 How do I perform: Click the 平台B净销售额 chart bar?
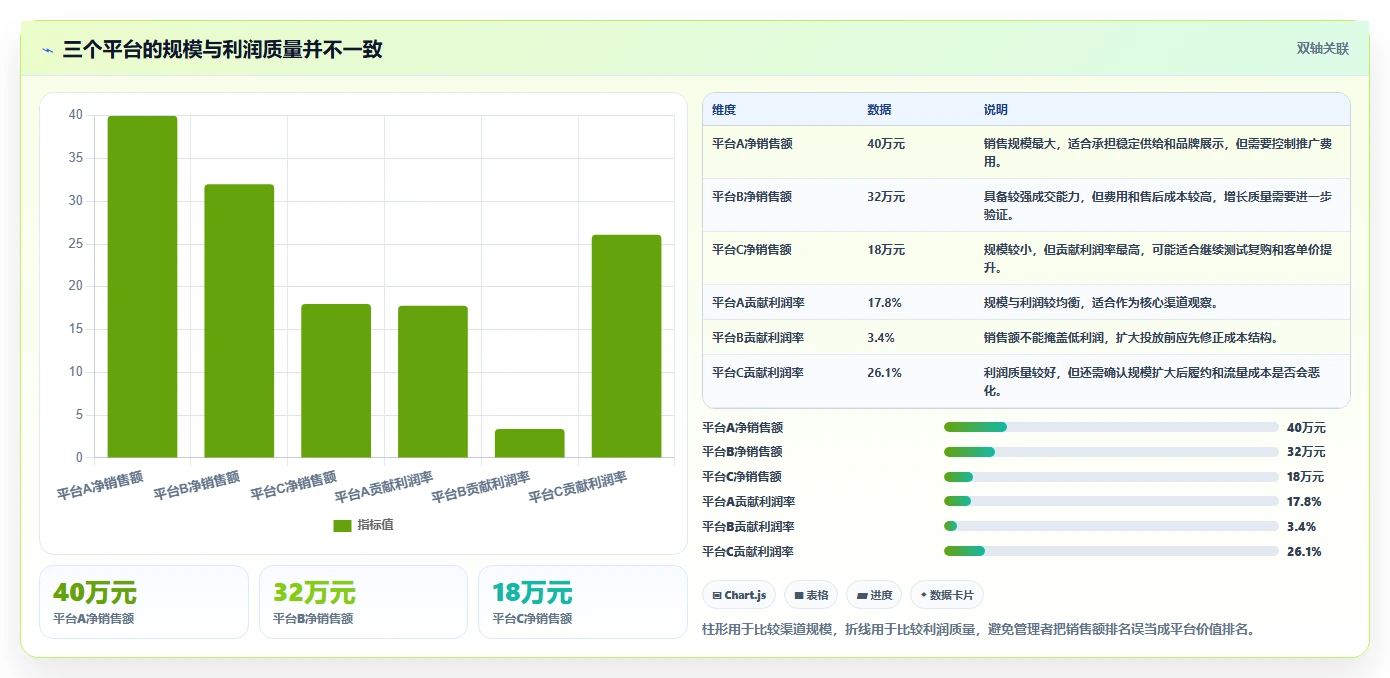[x=239, y=321]
